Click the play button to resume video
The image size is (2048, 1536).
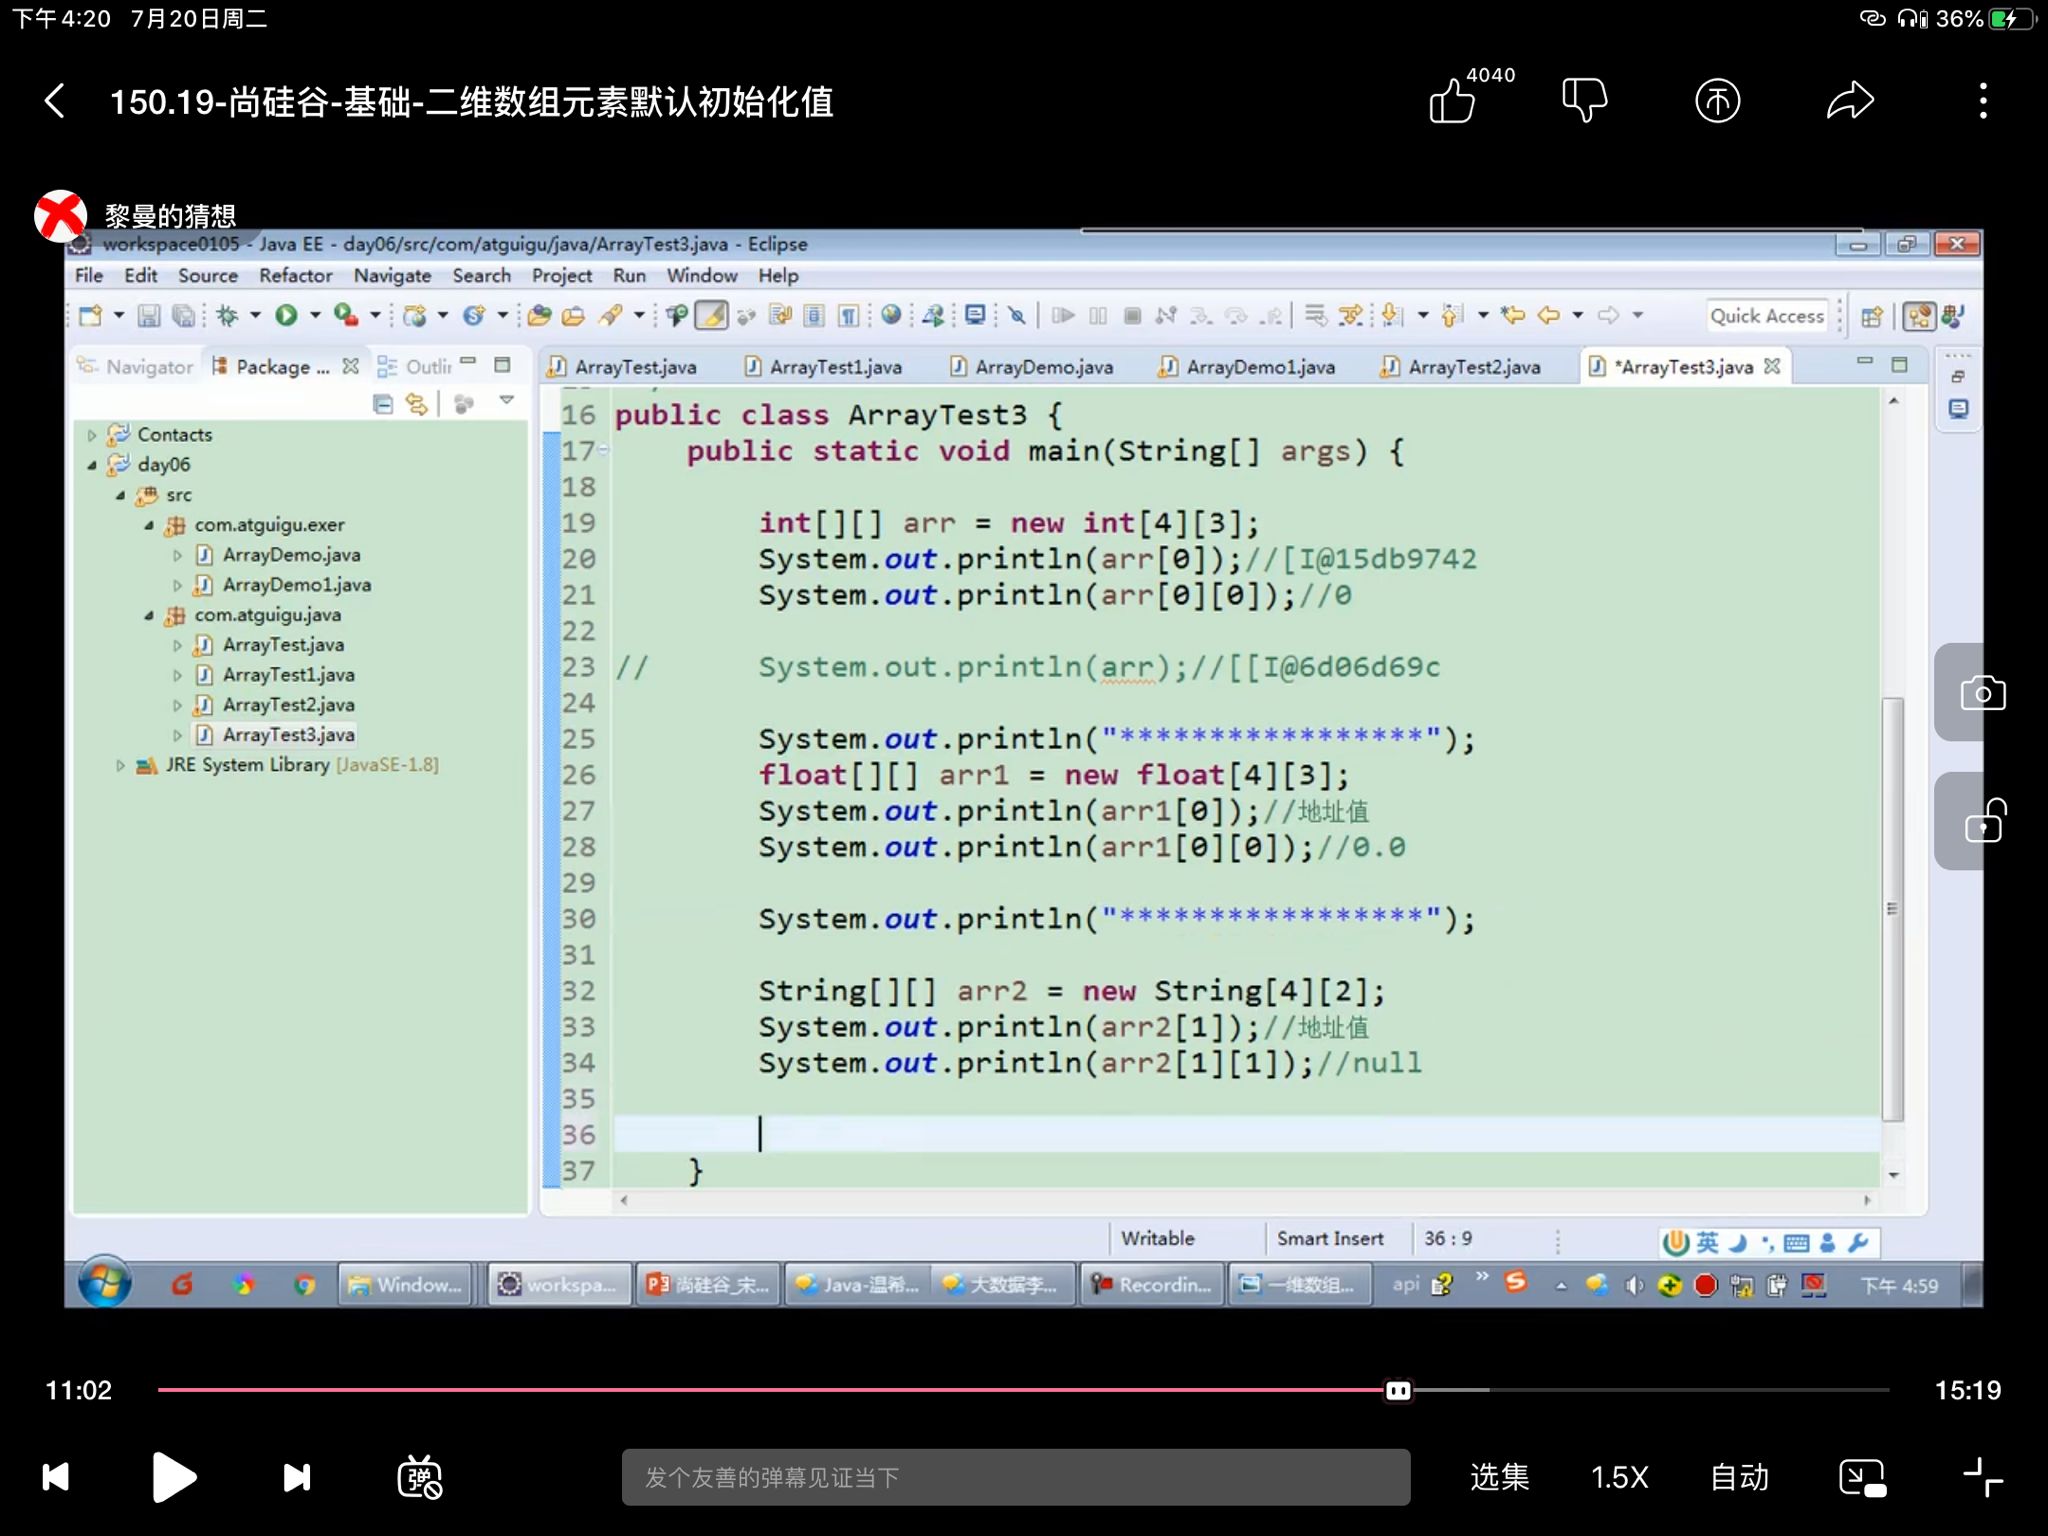pos(174,1476)
